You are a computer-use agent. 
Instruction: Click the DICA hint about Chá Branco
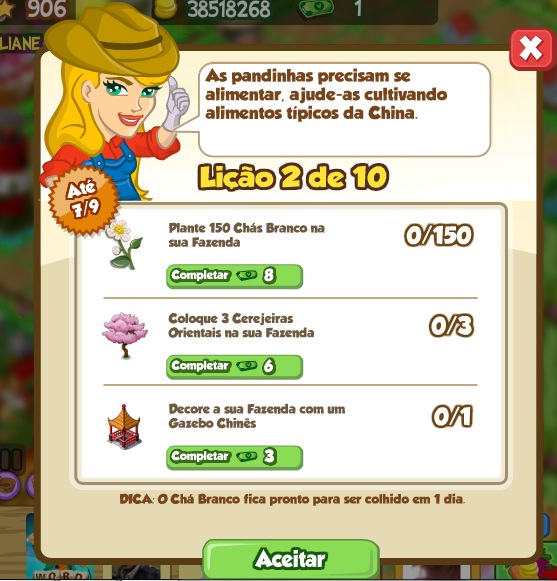[292, 499]
